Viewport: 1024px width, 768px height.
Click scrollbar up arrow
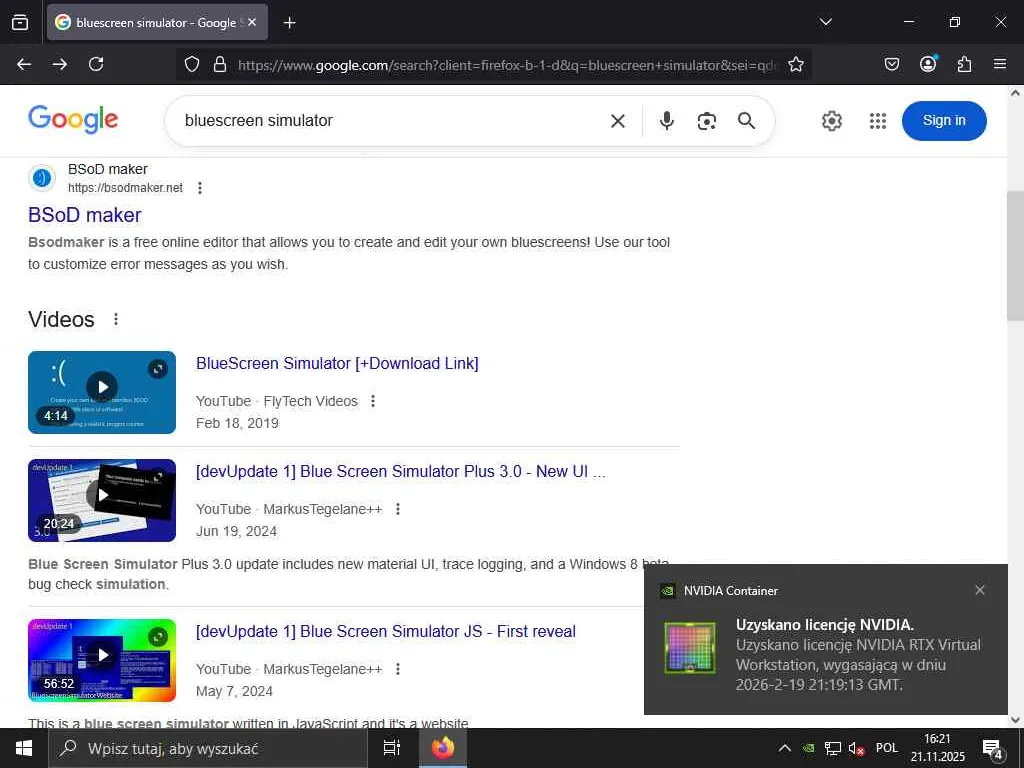1015,93
